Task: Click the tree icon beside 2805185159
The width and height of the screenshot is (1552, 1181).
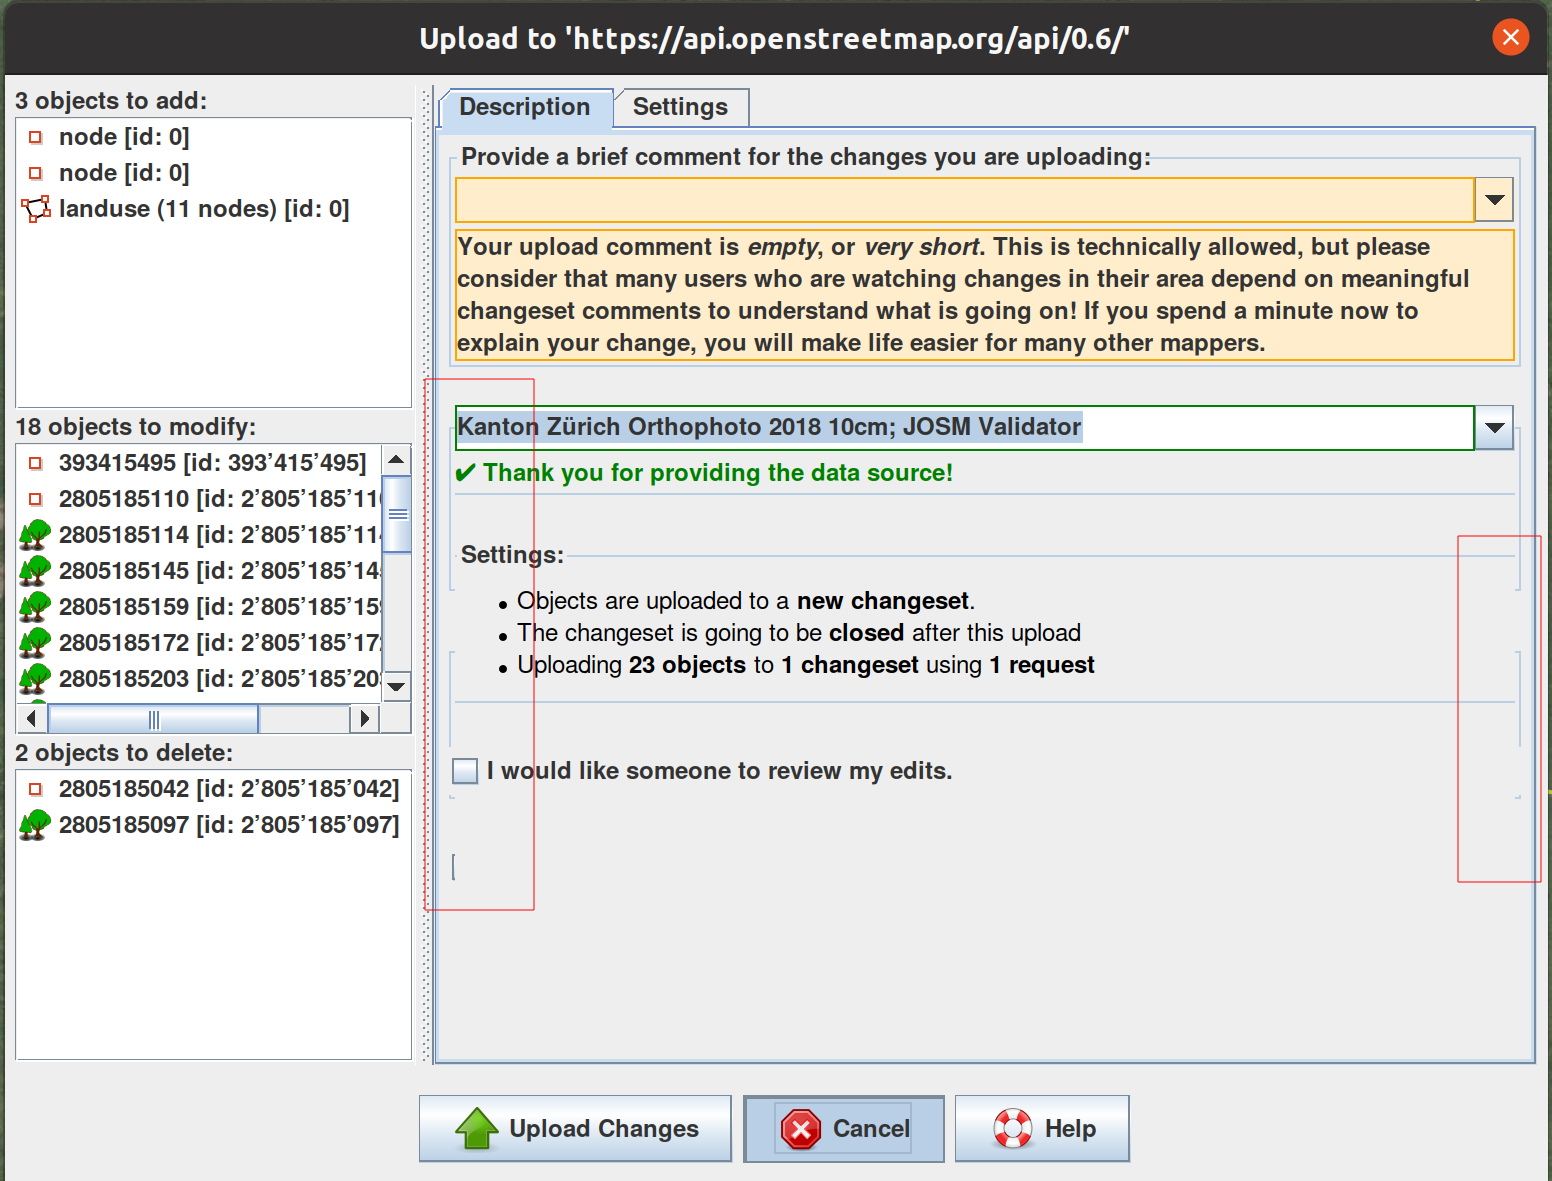Action: (35, 607)
